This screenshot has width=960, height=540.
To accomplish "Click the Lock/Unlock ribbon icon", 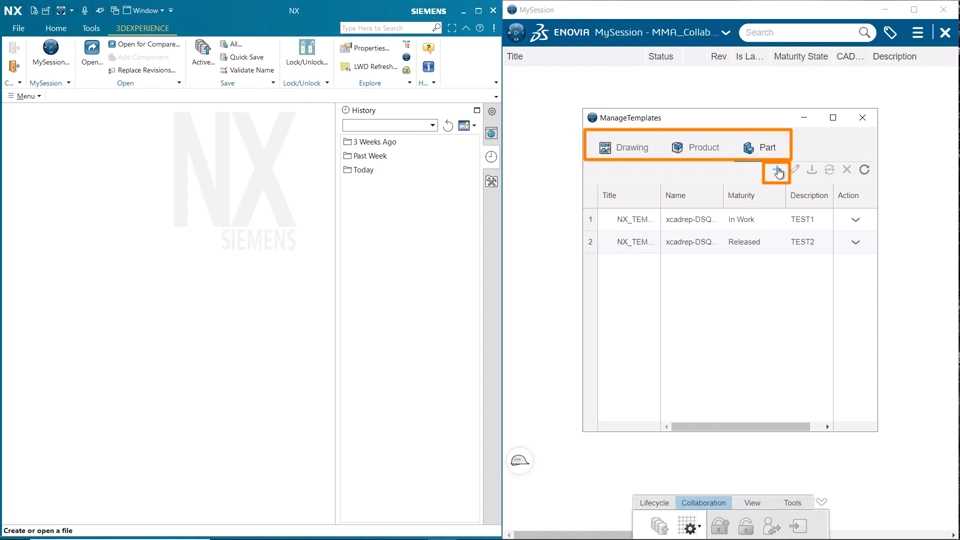I will pos(307,53).
